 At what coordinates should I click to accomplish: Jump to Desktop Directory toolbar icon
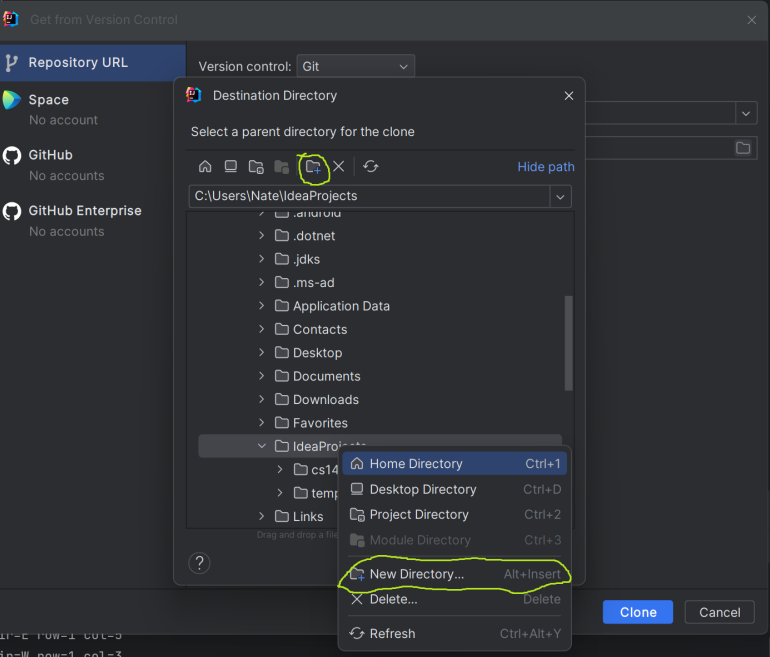230,166
